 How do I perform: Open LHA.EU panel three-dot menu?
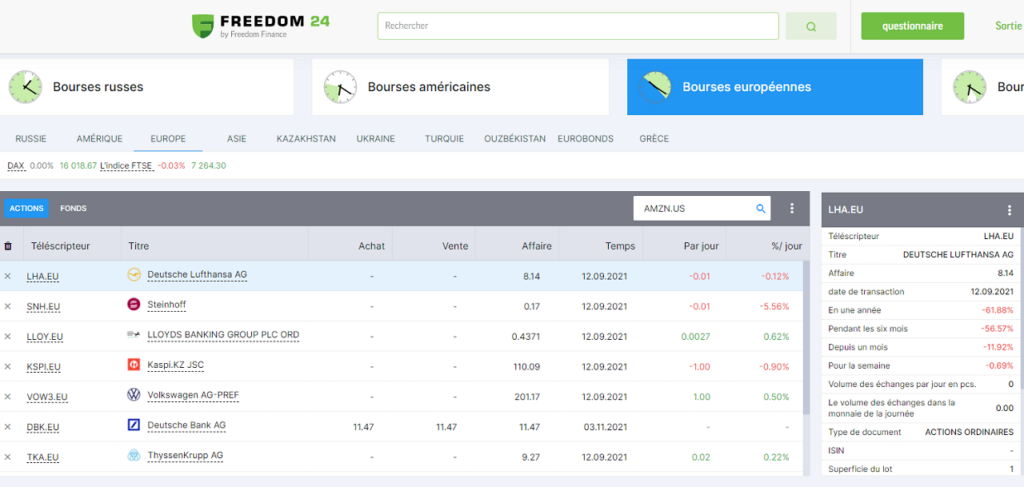coord(1009,210)
